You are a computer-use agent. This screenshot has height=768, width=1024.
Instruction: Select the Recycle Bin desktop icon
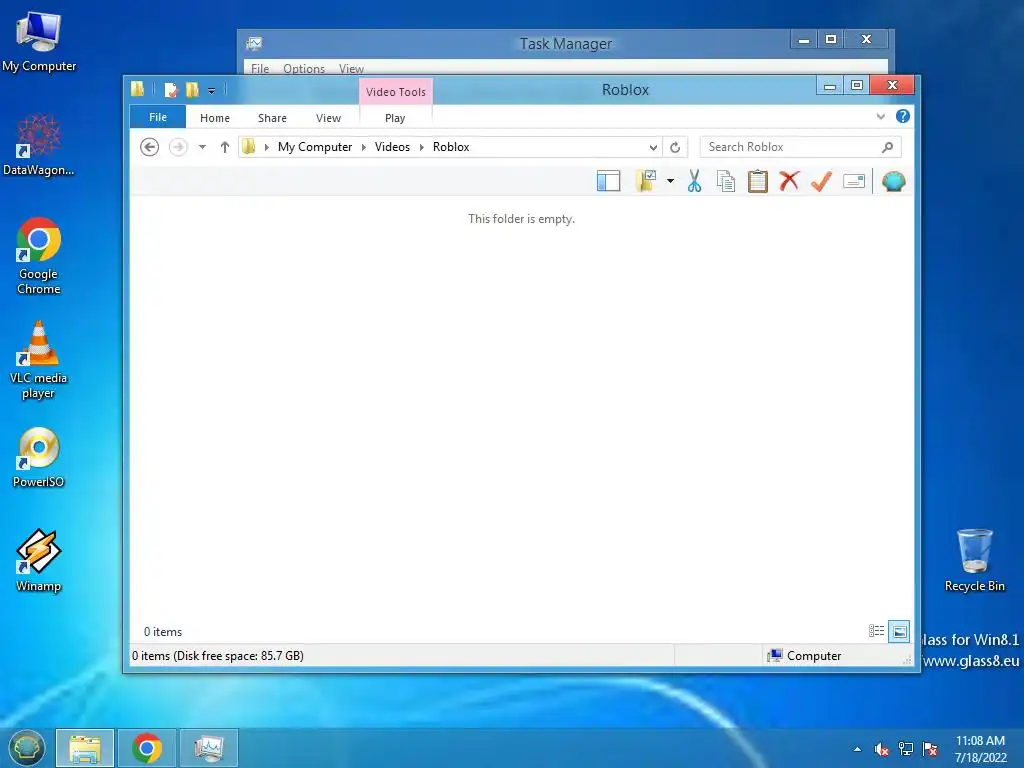pyautogui.click(x=974, y=560)
